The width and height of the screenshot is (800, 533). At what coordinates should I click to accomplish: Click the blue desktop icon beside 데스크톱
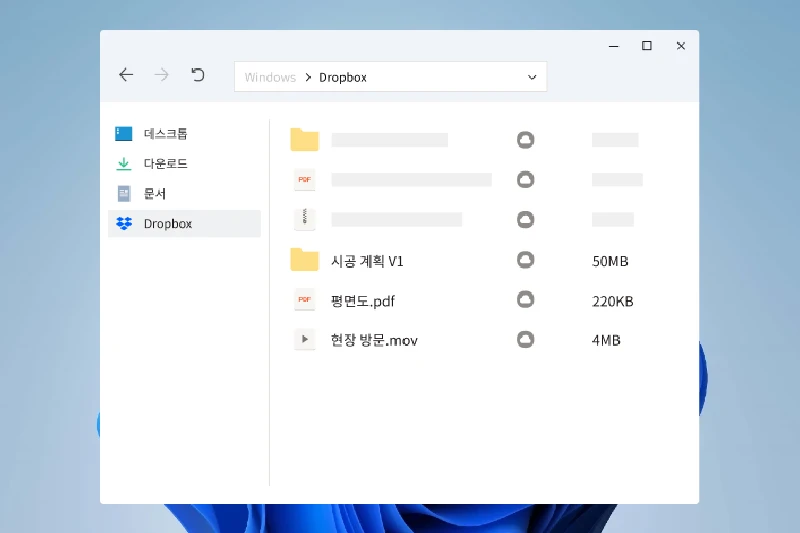click(123, 134)
